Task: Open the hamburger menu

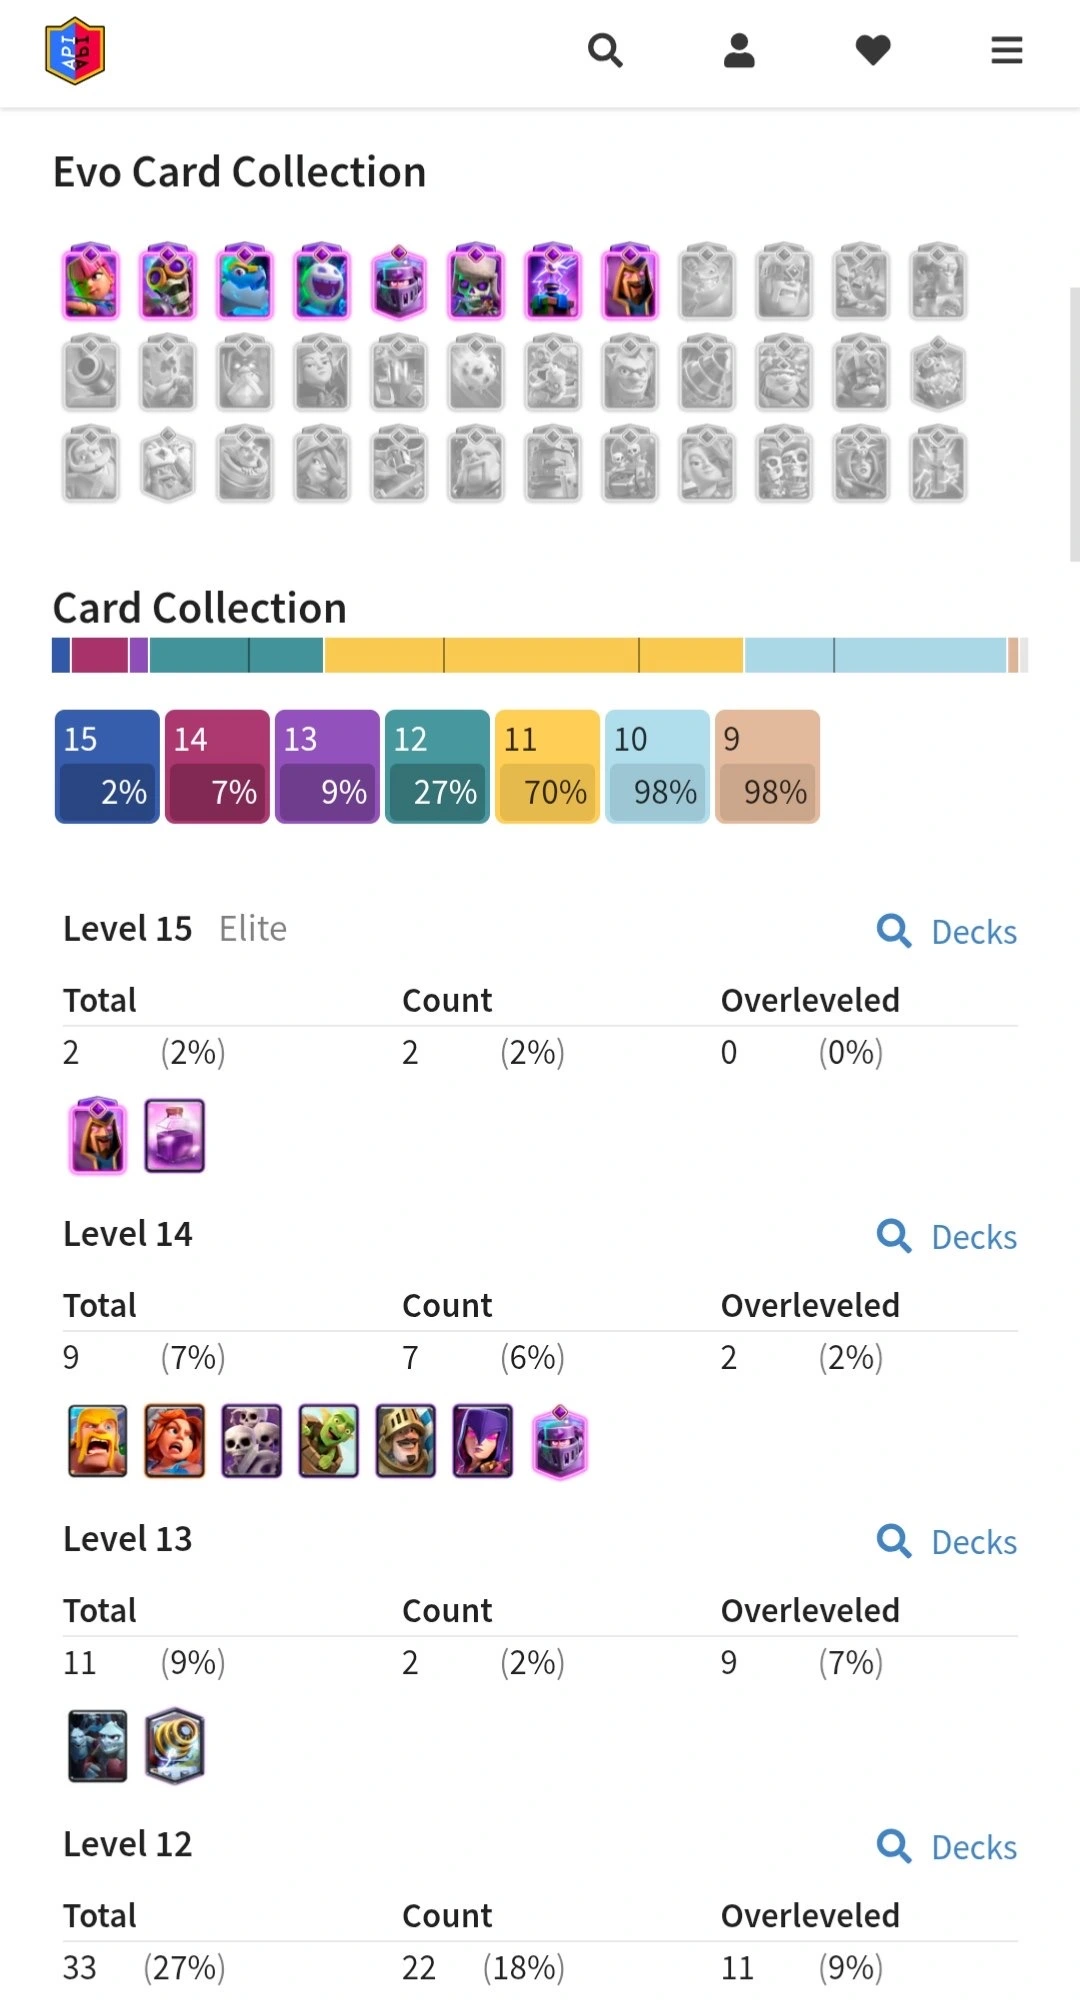Action: (1007, 50)
